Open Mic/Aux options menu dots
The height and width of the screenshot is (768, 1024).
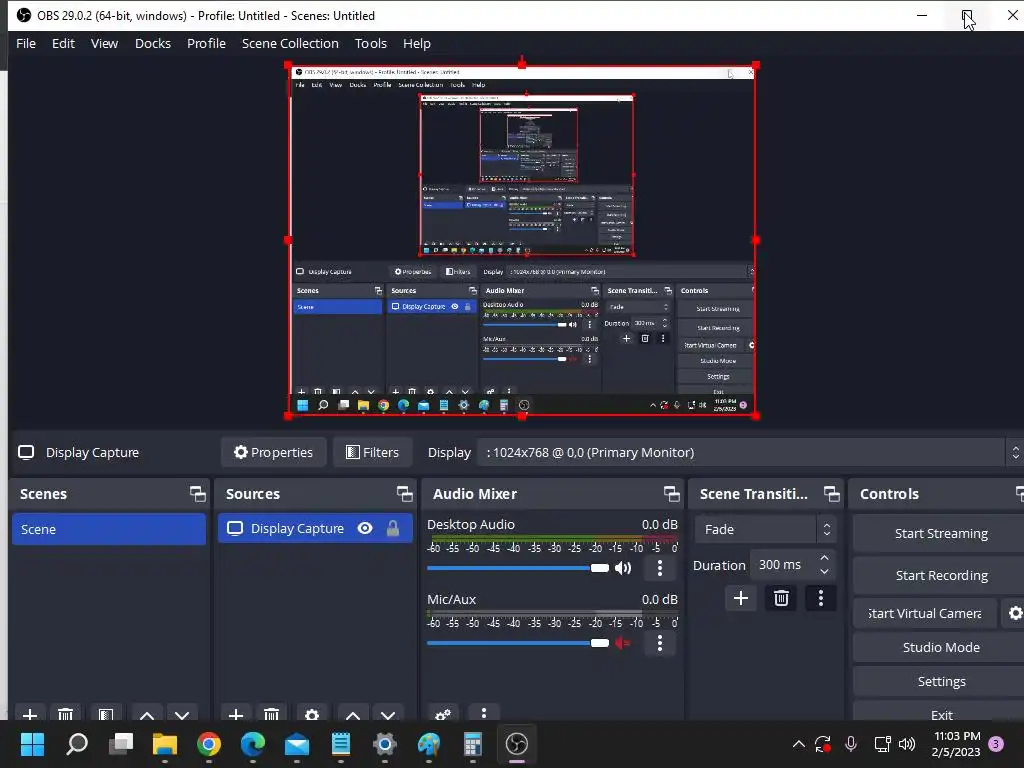click(x=660, y=643)
